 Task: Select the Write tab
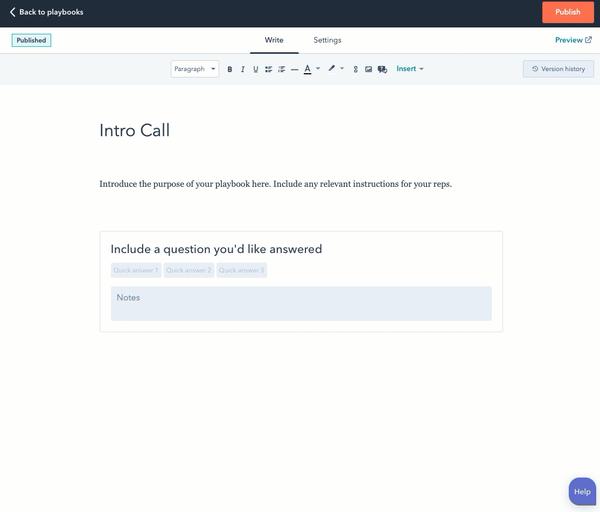[x=274, y=40]
